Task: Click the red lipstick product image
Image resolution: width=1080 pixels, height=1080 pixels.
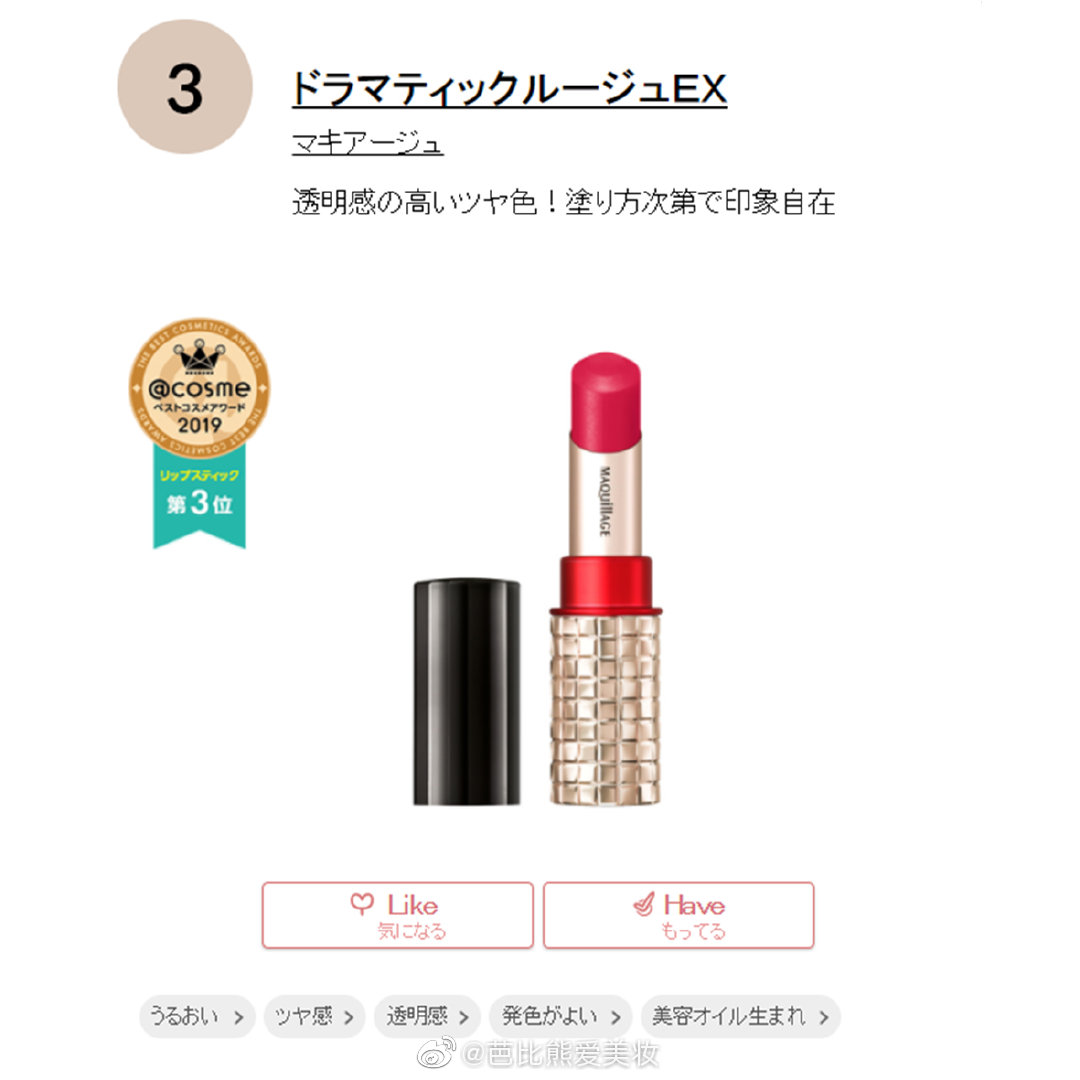Action: coord(605,579)
